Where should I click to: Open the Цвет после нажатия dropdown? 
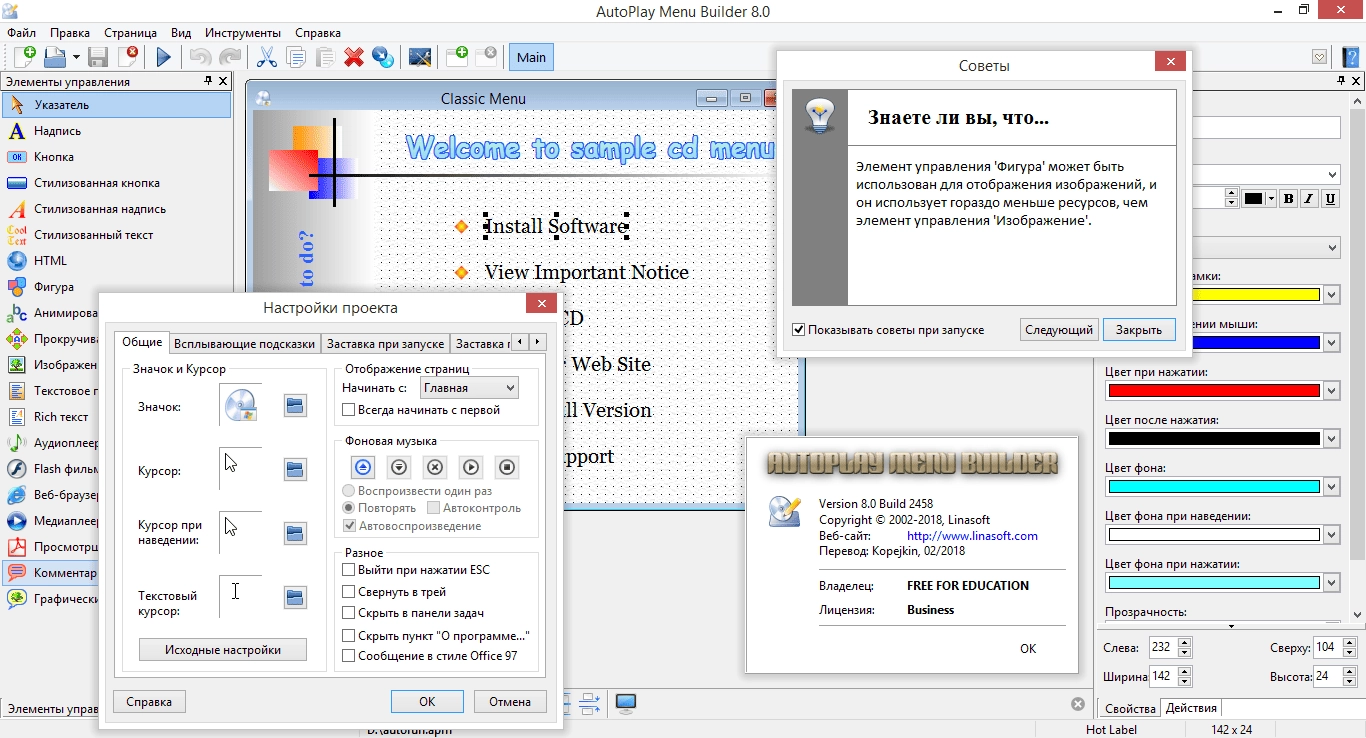pyautogui.click(x=1331, y=439)
